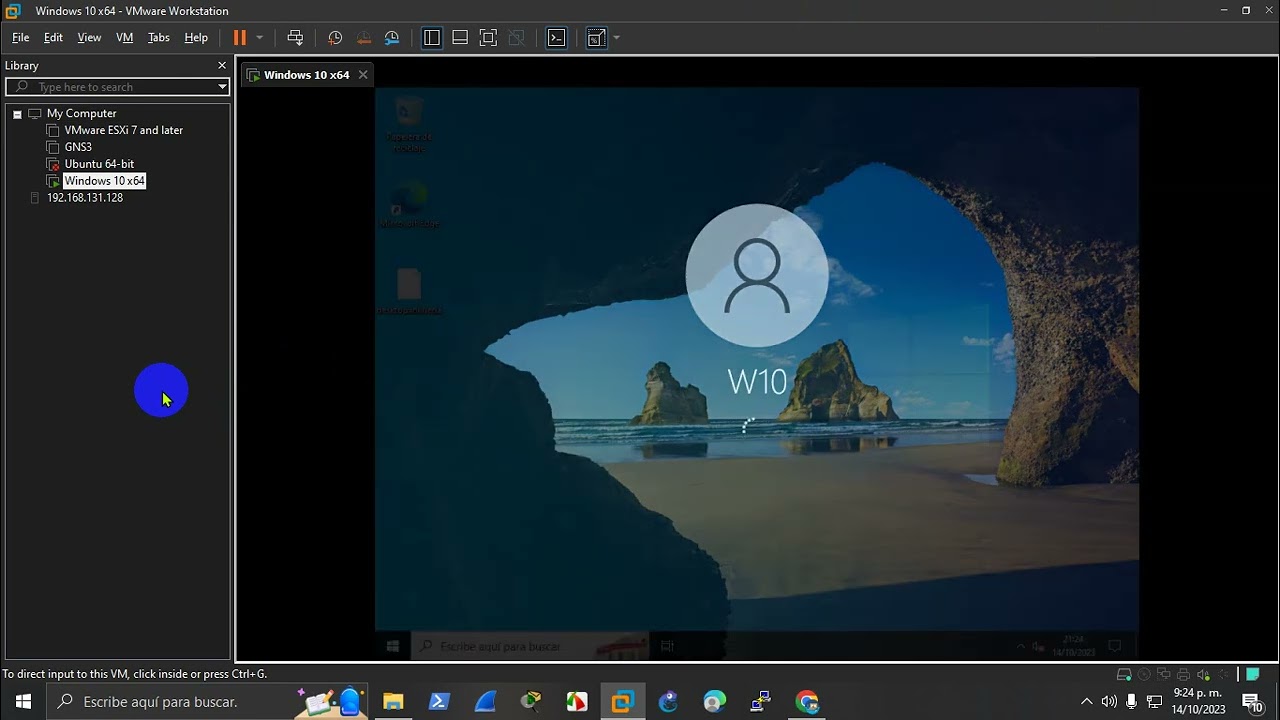Open the host network tray icon
The image size is (1280, 720).
coord(1154,702)
